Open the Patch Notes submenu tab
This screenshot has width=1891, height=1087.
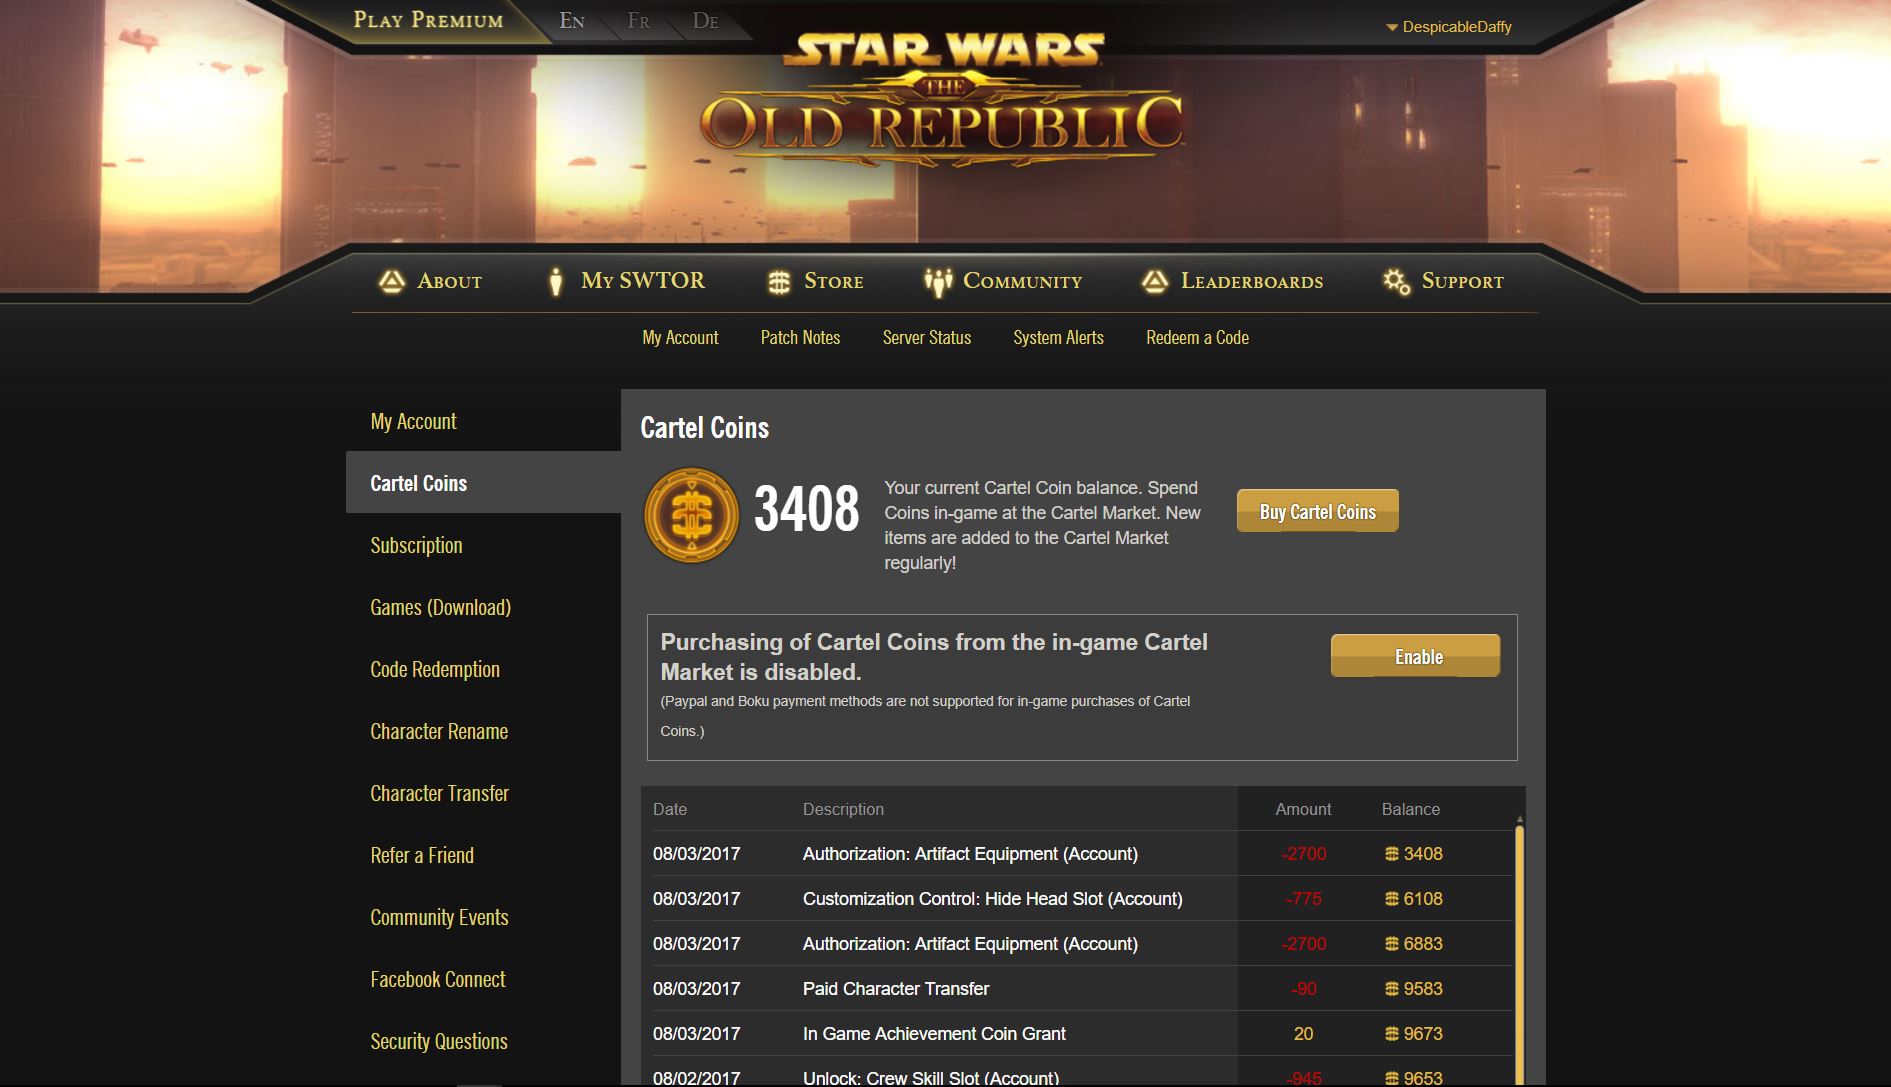click(x=800, y=338)
